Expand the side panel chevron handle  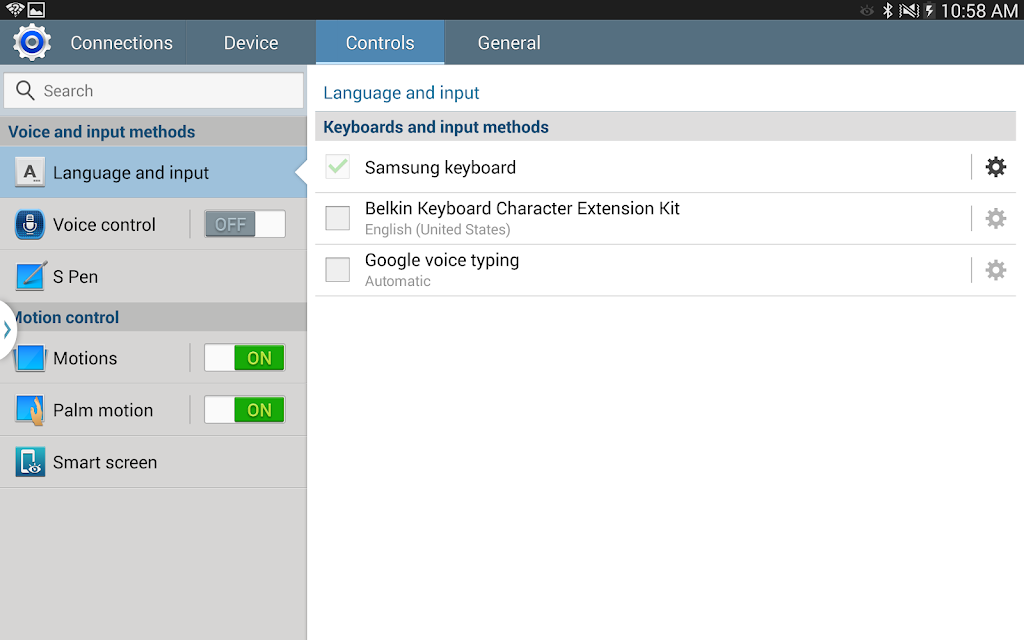[7, 330]
